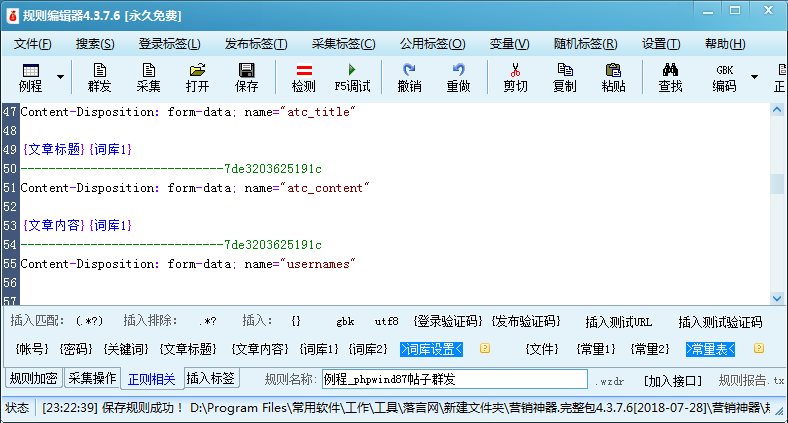The image size is (788, 423).
Task: Click the editor scrollbar down arrow
Action: coord(777,298)
